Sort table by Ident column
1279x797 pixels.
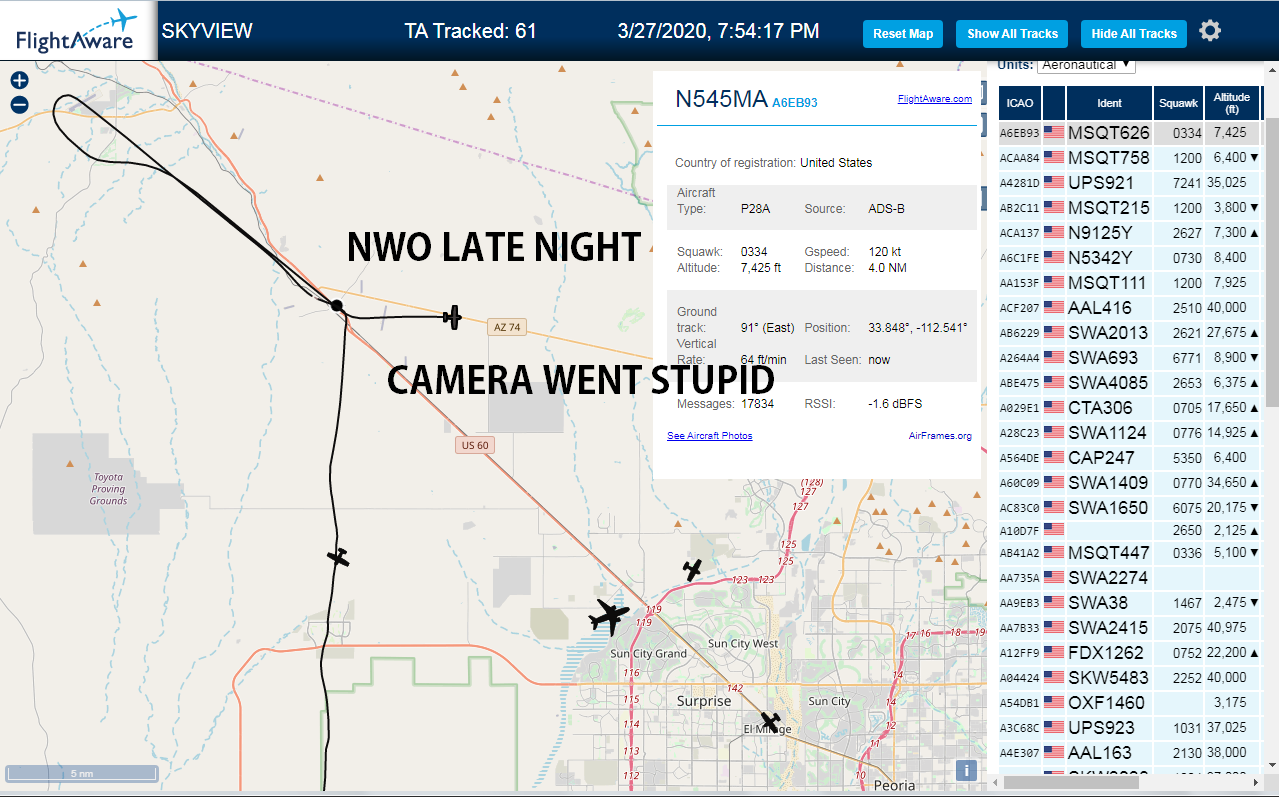pos(1110,103)
